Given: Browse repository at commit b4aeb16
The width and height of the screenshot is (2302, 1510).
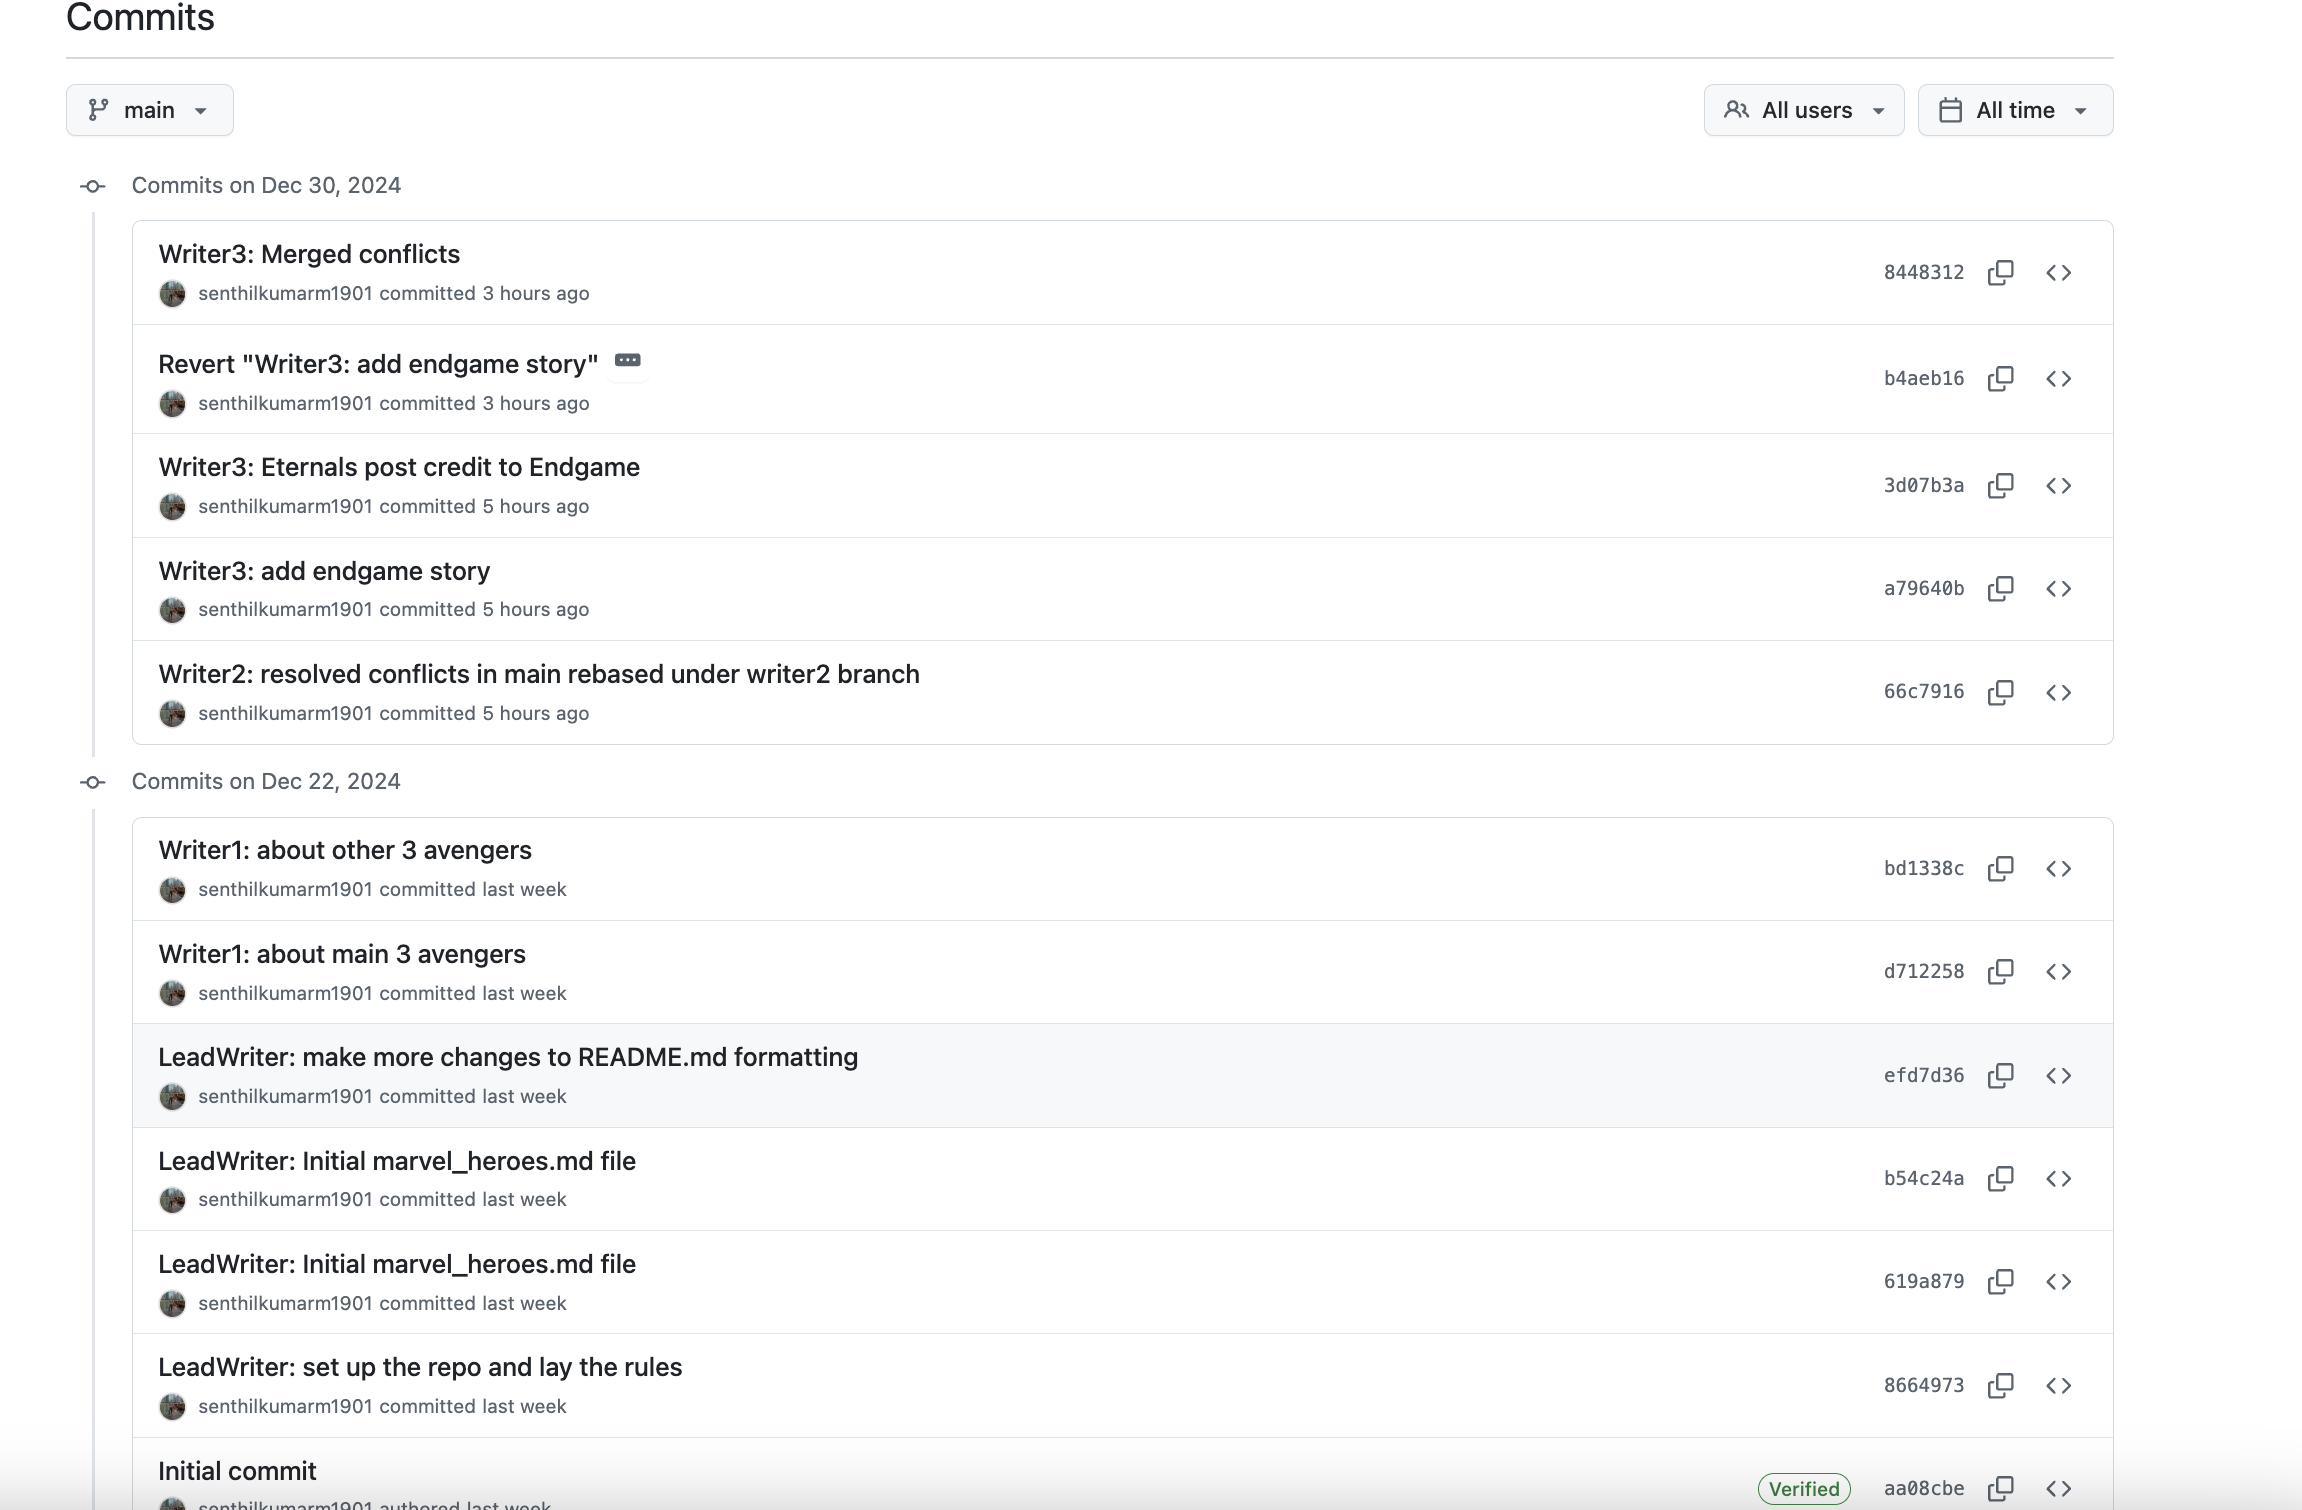Looking at the screenshot, I should click(2058, 379).
